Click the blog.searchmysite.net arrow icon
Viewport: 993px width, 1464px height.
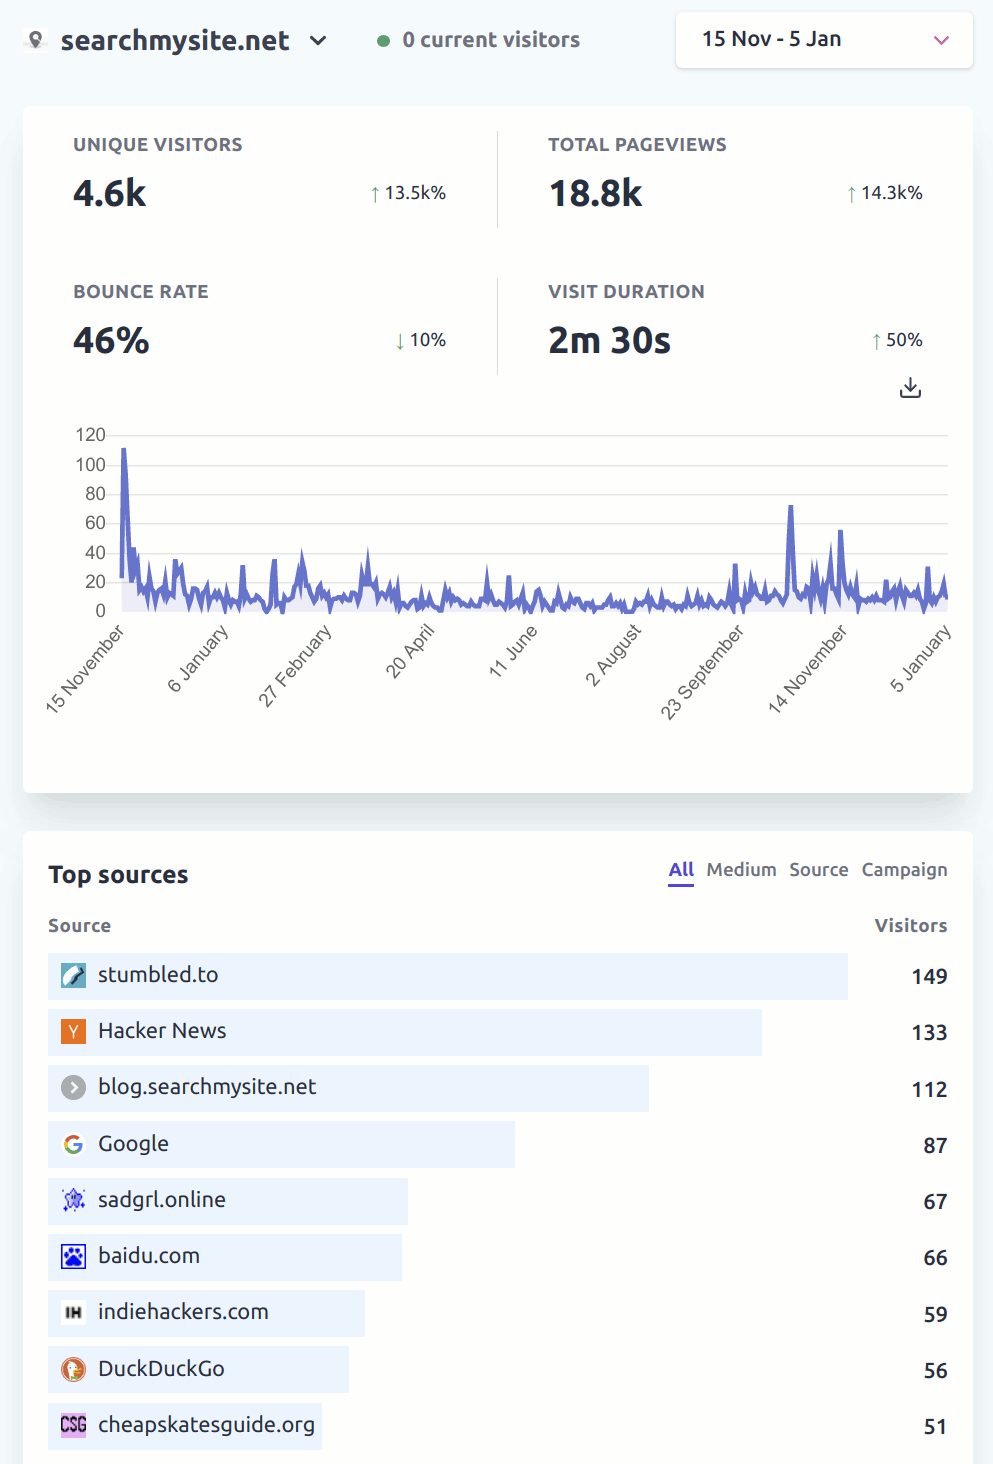pyautogui.click(x=74, y=1087)
